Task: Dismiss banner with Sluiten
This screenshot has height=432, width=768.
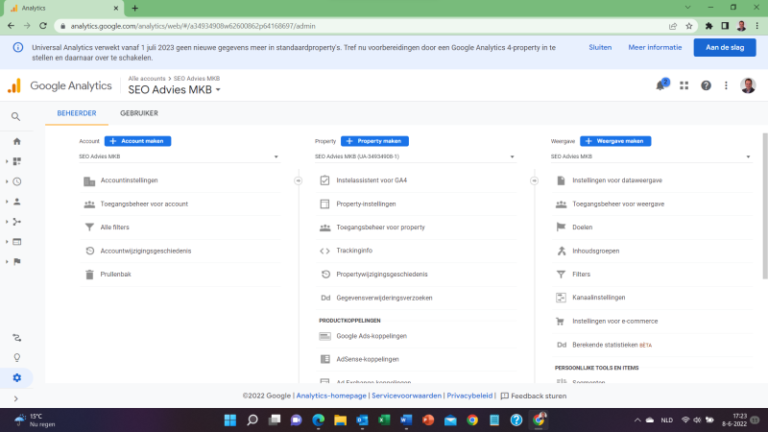Action: tap(600, 48)
